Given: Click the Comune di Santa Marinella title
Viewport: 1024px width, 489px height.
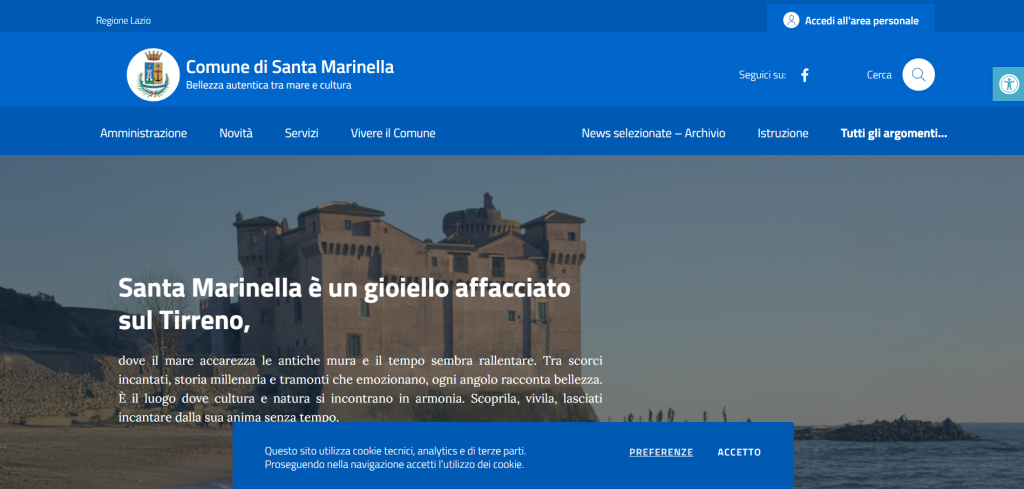Looking at the screenshot, I should pos(289,67).
